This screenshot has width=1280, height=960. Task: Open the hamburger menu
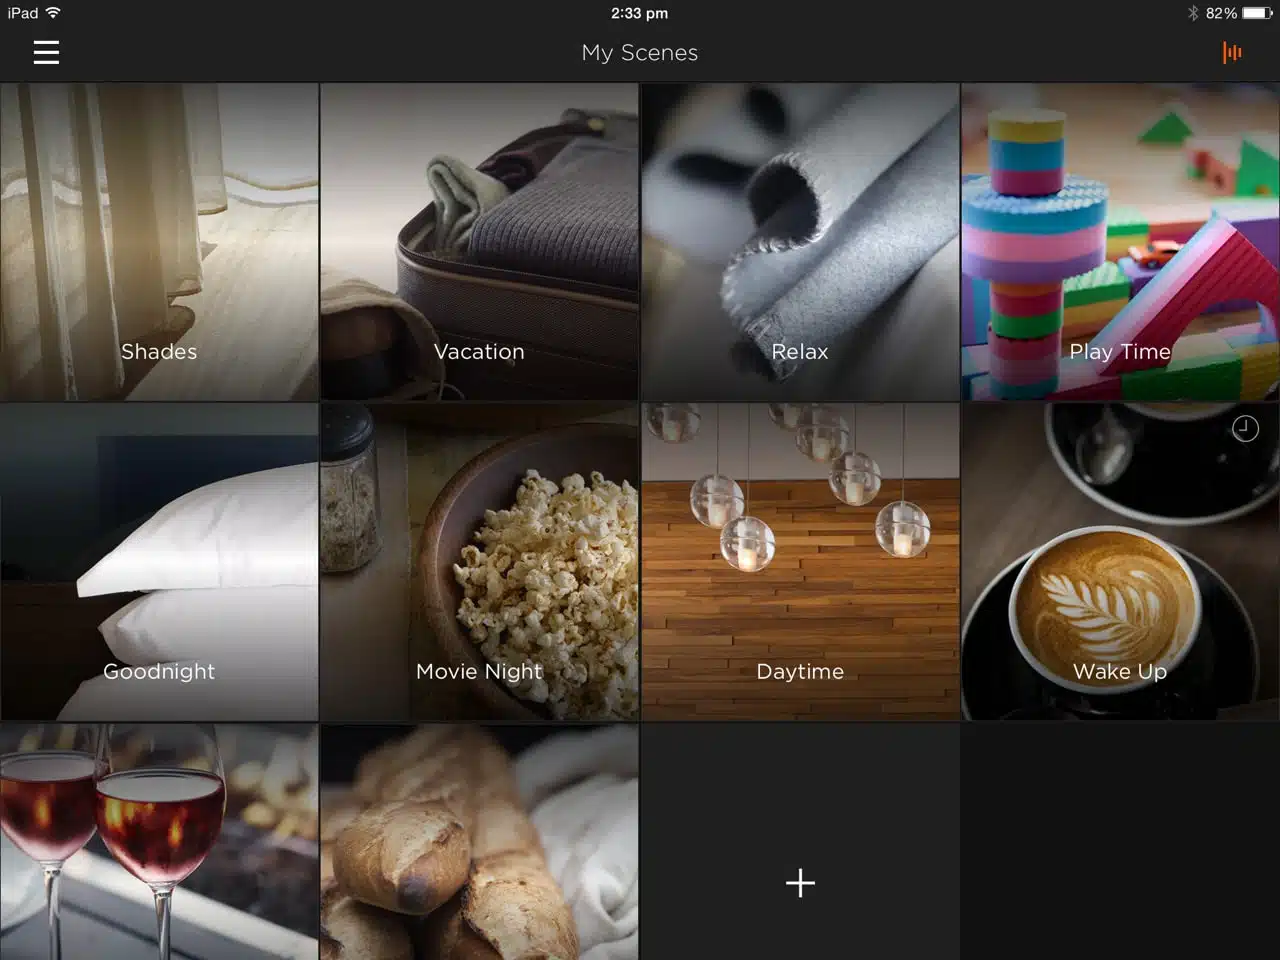click(46, 52)
